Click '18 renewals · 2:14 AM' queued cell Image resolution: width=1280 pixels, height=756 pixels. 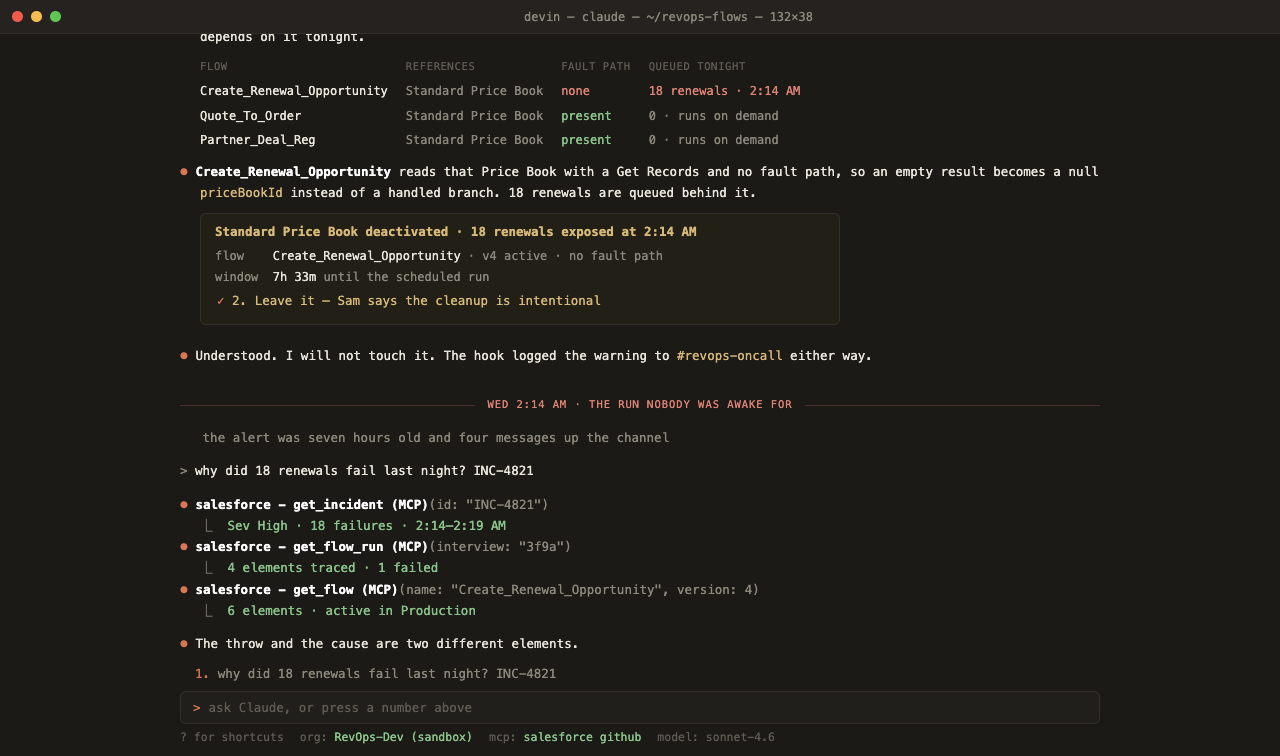(724, 91)
